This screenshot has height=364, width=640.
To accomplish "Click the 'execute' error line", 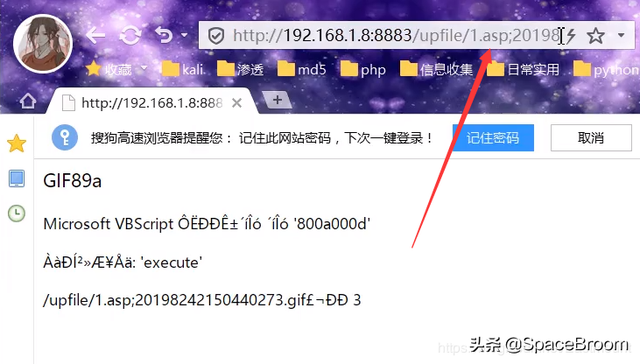I will tap(122, 262).
